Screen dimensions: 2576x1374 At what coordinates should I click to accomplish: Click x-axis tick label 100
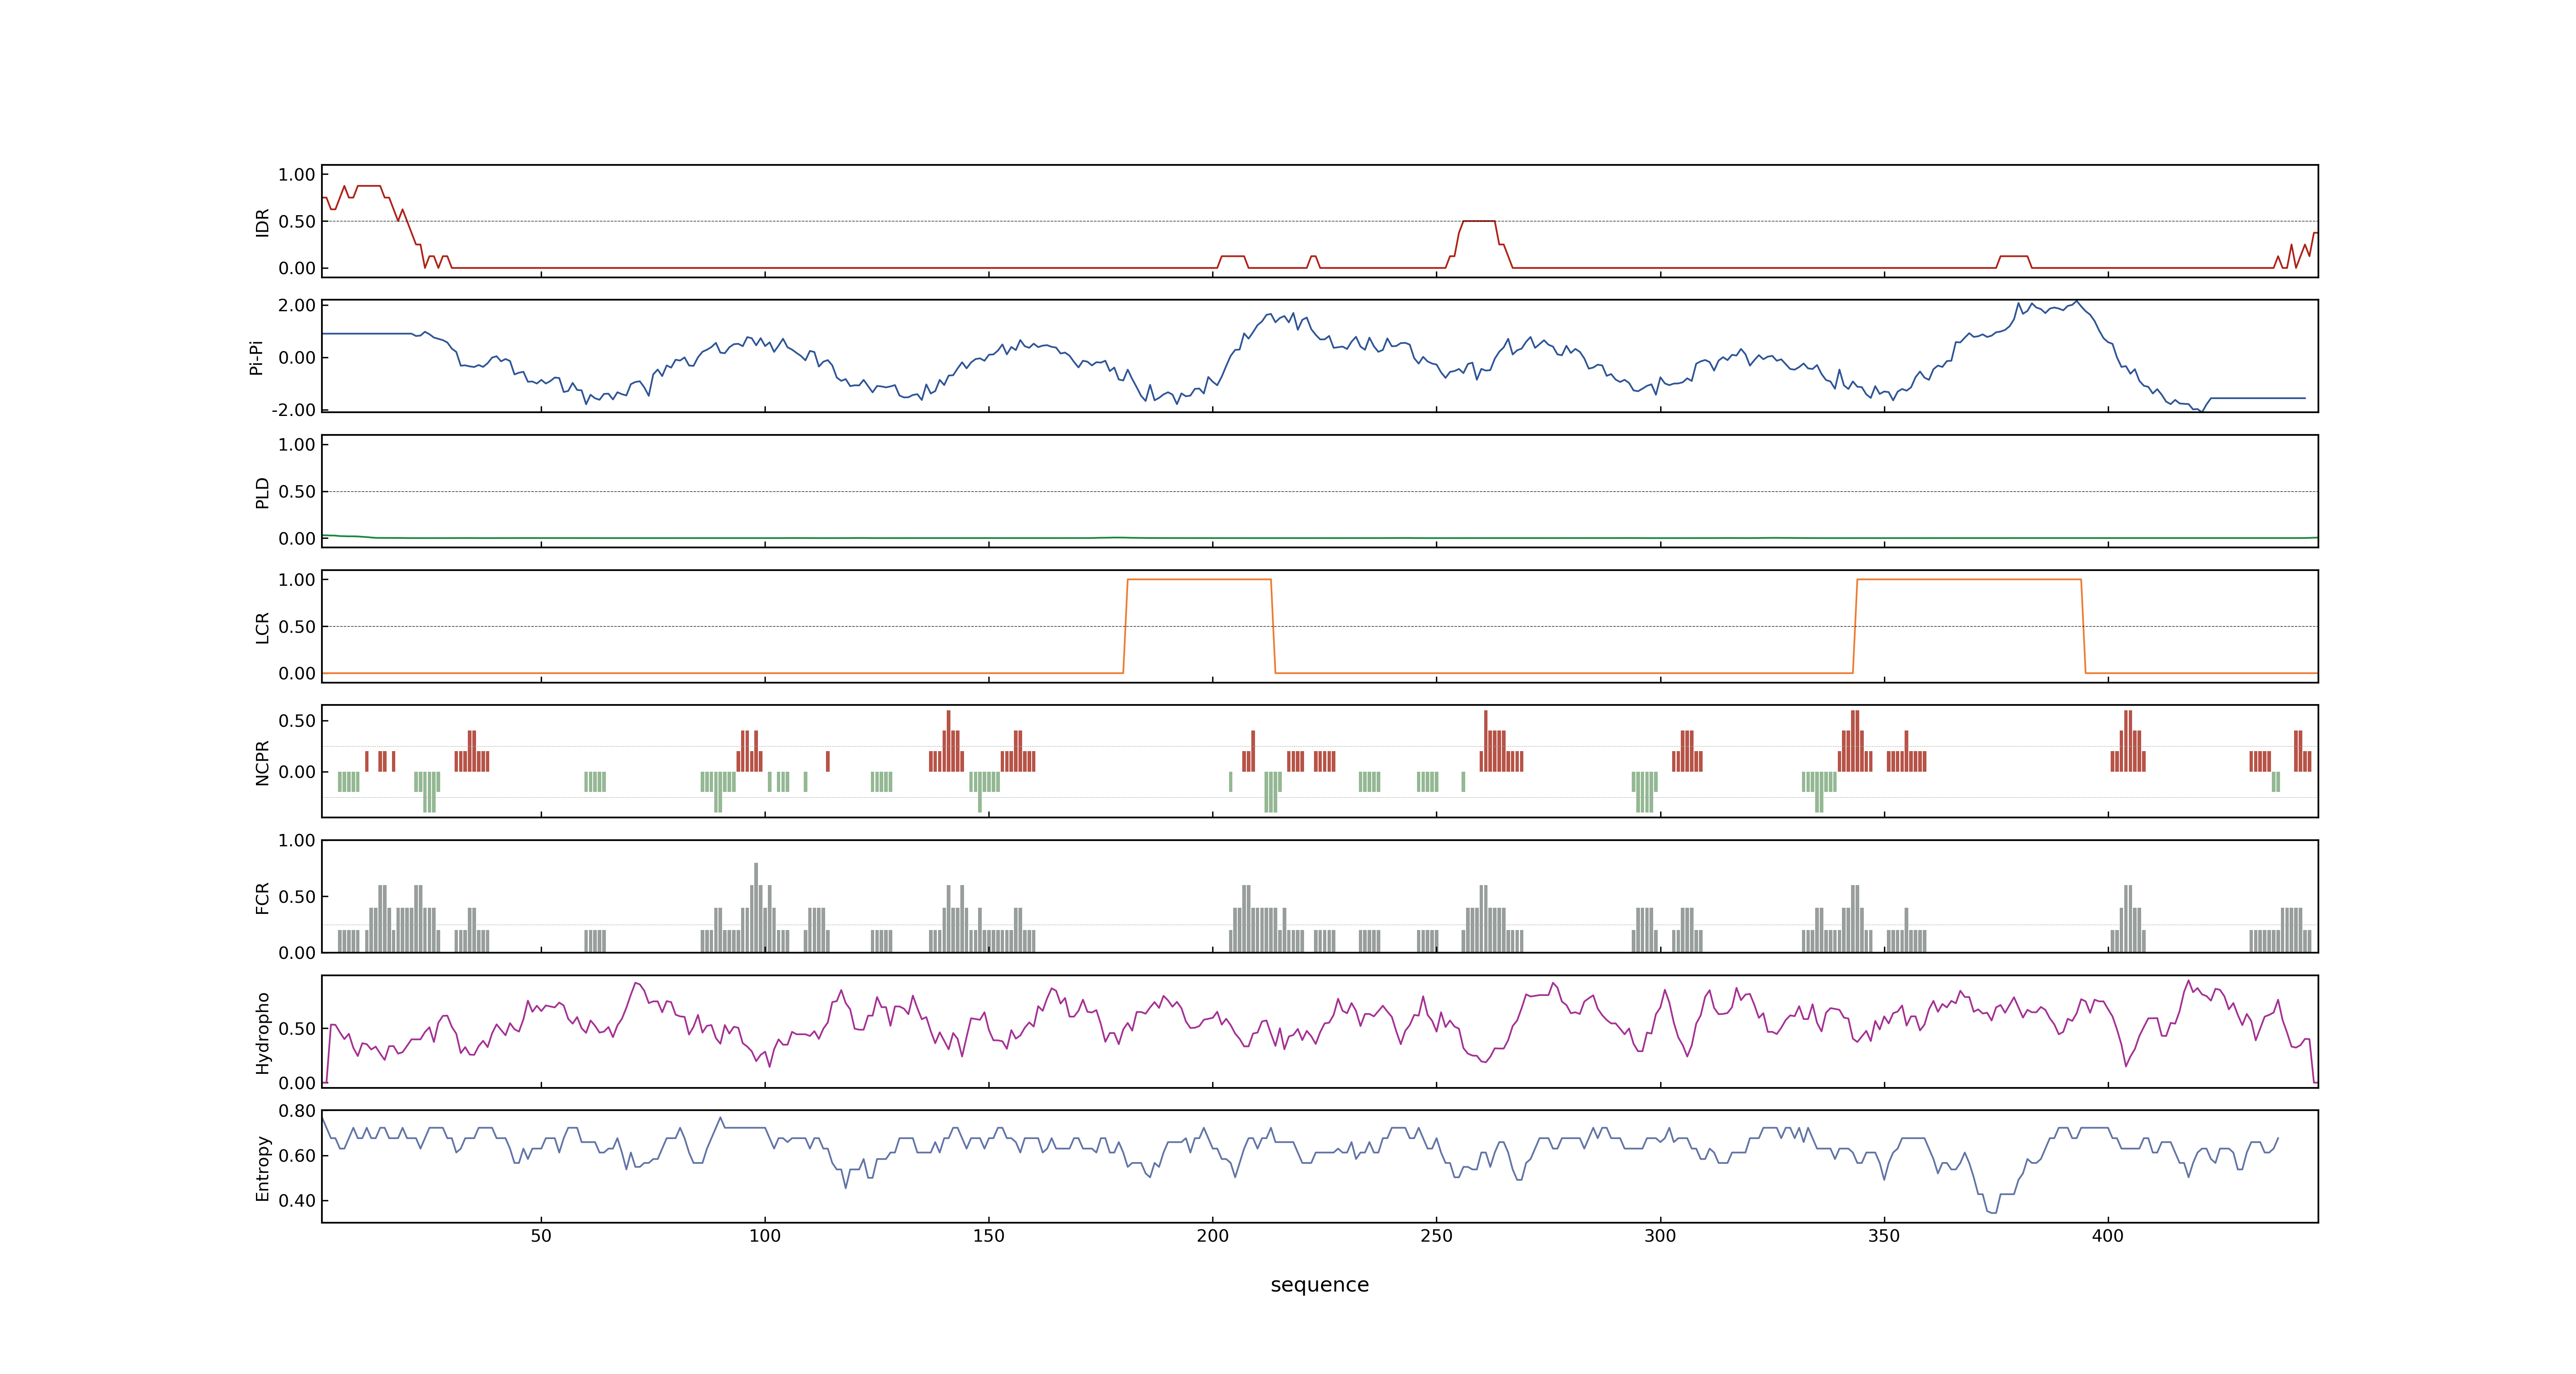[765, 1236]
